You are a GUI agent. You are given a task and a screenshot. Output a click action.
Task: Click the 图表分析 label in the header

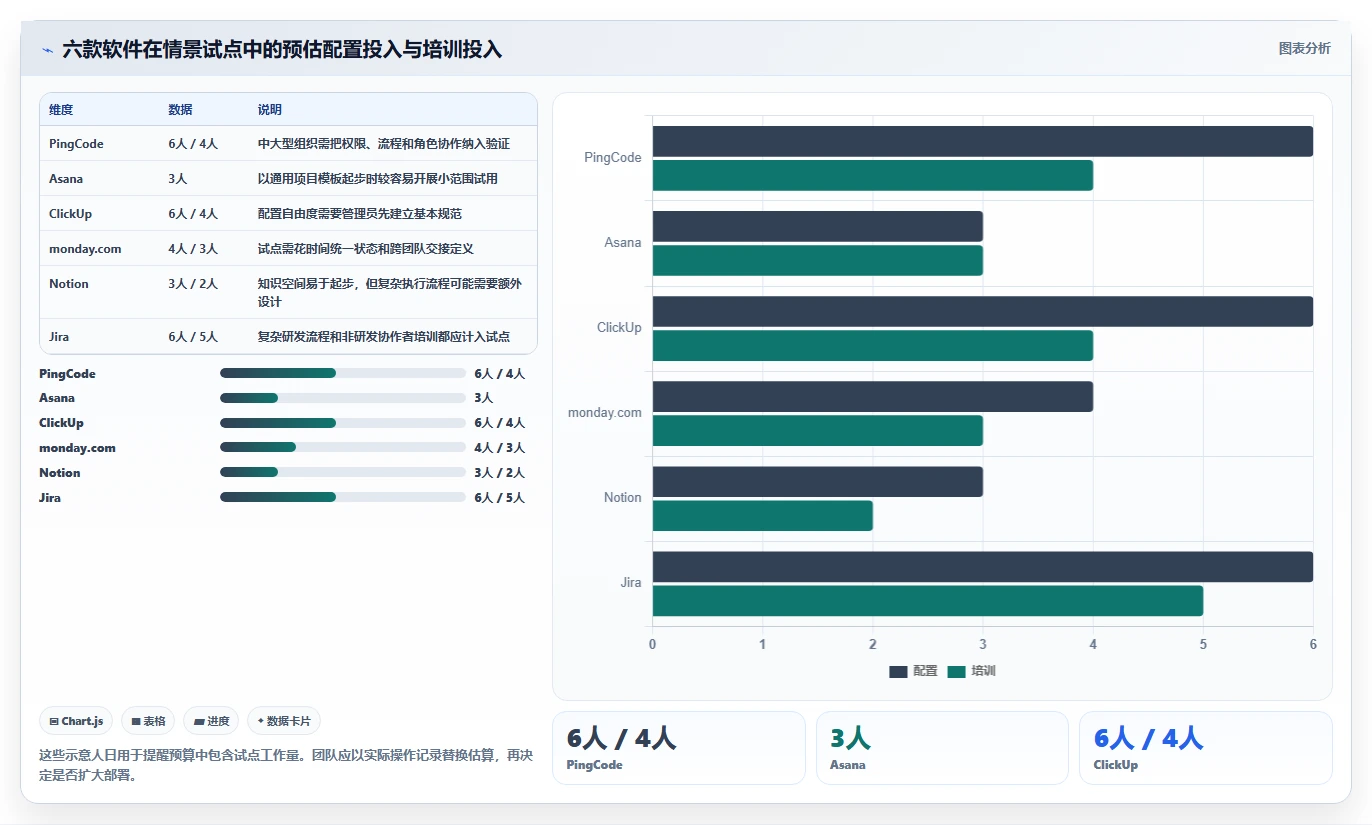[x=1304, y=48]
